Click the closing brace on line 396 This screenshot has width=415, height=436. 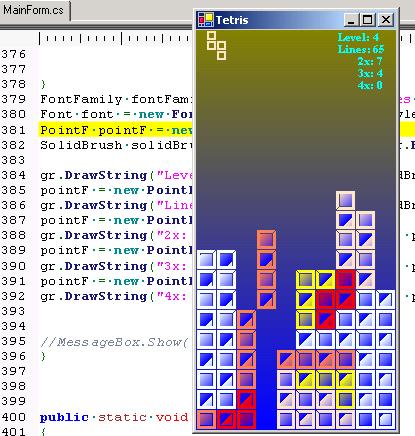click(x=43, y=356)
